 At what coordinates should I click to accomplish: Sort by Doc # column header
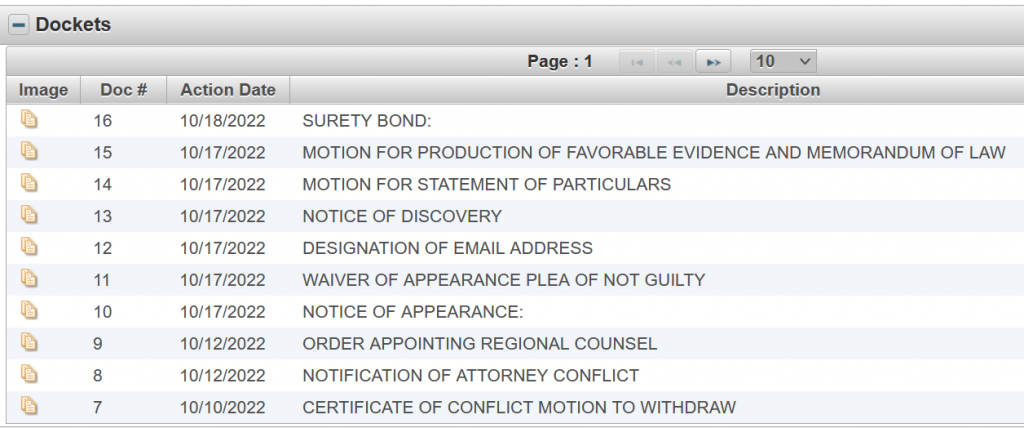point(124,90)
